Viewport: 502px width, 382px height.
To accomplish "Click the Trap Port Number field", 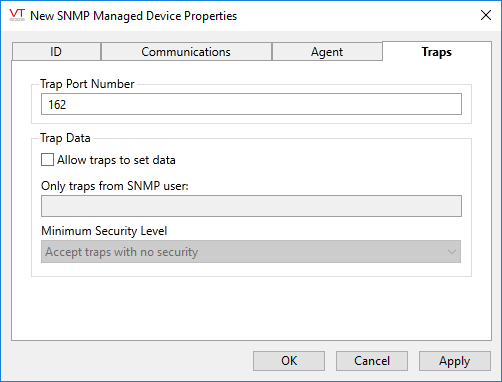I will (x=251, y=104).
